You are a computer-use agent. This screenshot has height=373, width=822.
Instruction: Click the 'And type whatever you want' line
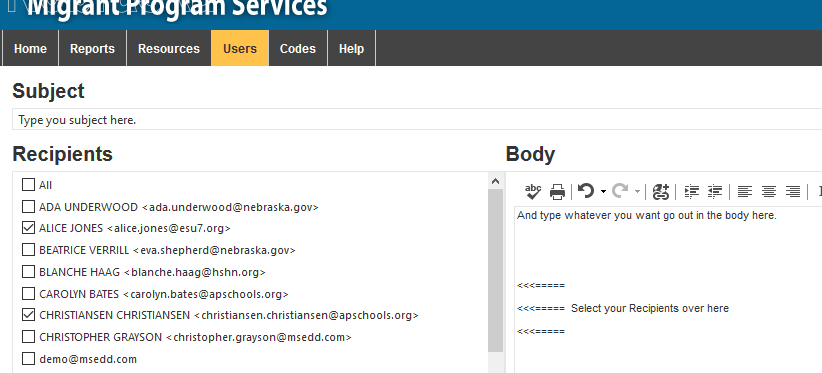tap(646, 215)
